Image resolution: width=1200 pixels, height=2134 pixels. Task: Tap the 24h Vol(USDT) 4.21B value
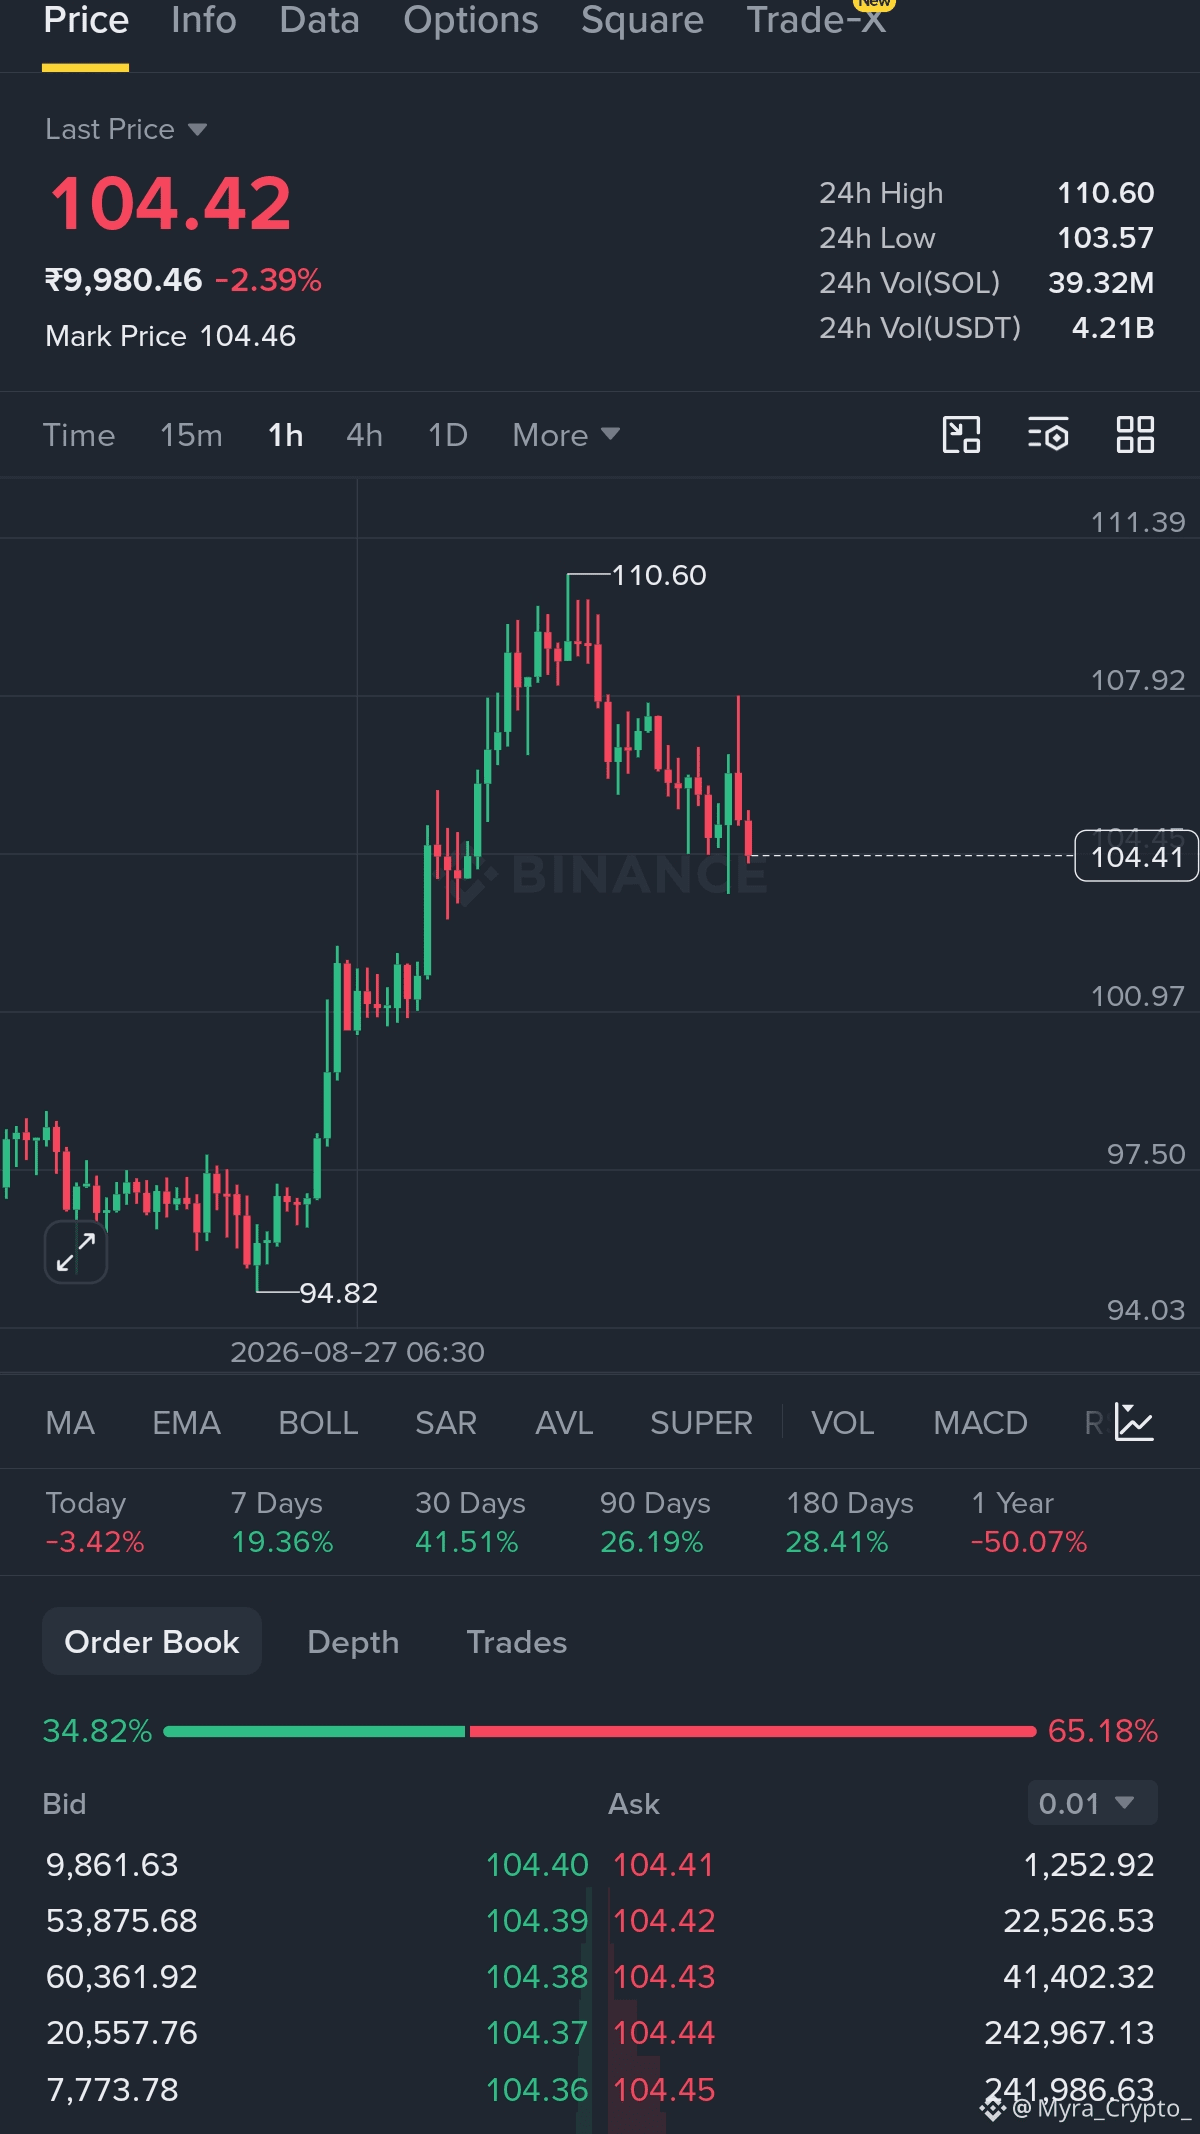(x=1113, y=328)
